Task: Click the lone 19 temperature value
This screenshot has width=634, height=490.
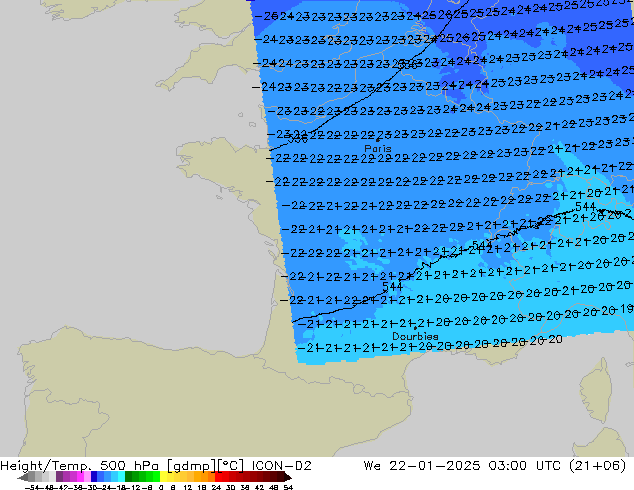Action: pyautogui.click(x=626, y=309)
